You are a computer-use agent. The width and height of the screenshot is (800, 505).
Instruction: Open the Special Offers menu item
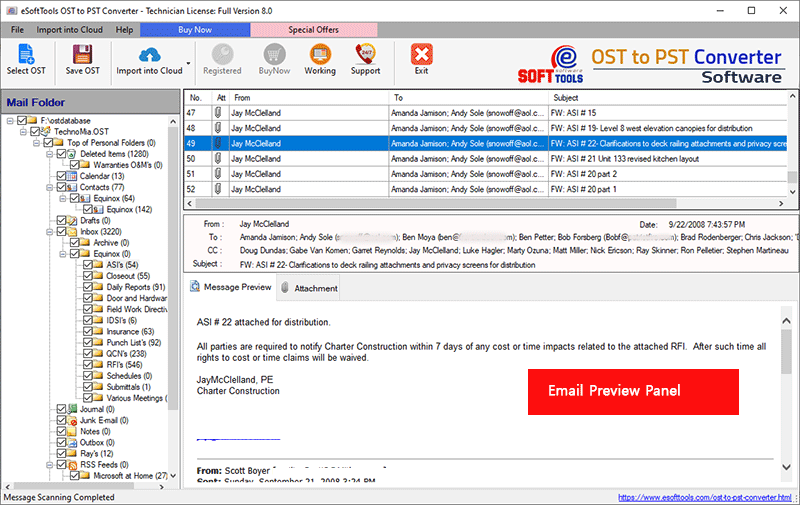pyautogui.click(x=313, y=30)
